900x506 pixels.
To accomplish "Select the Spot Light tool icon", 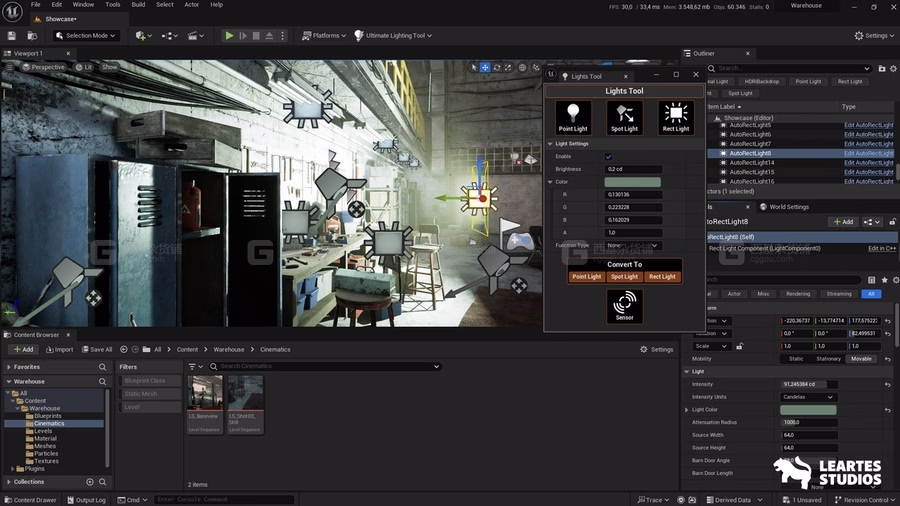I will coord(624,118).
